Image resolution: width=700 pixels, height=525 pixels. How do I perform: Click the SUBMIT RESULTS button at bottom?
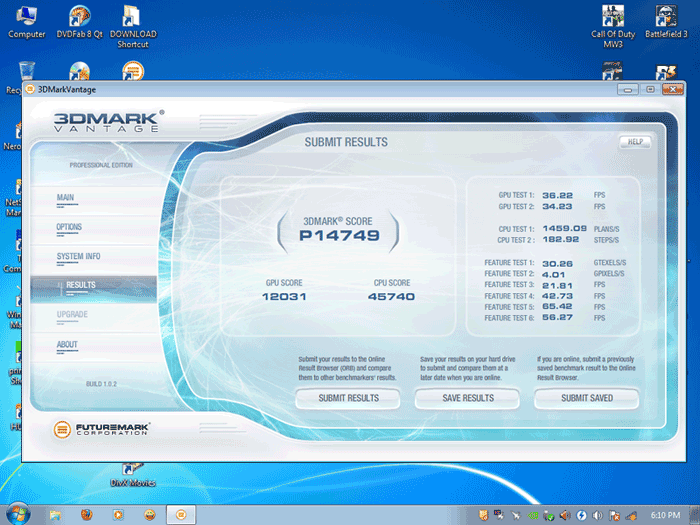(348, 398)
